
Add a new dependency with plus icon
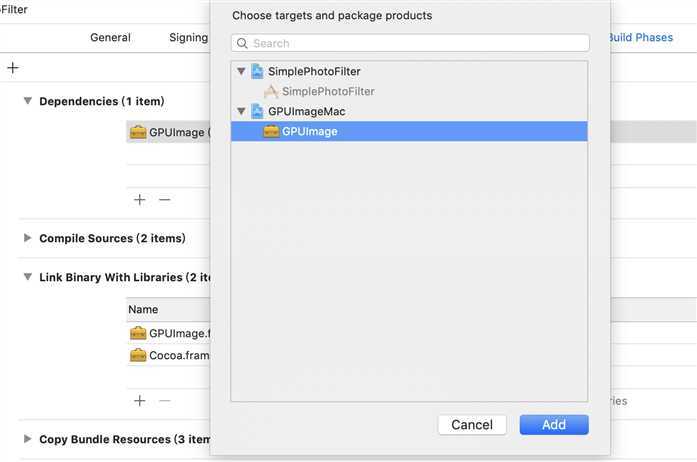pyautogui.click(x=140, y=200)
